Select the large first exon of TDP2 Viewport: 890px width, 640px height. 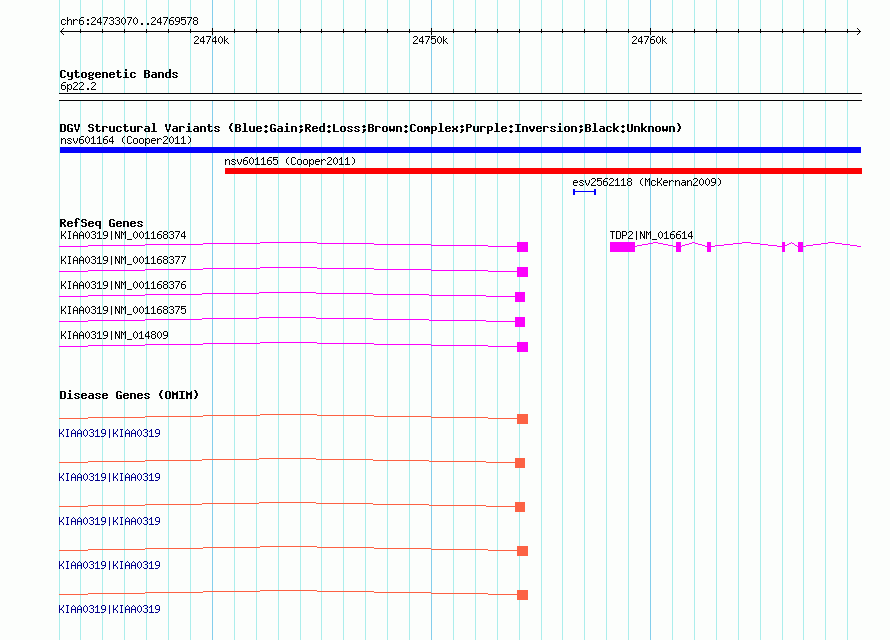(x=622, y=247)
